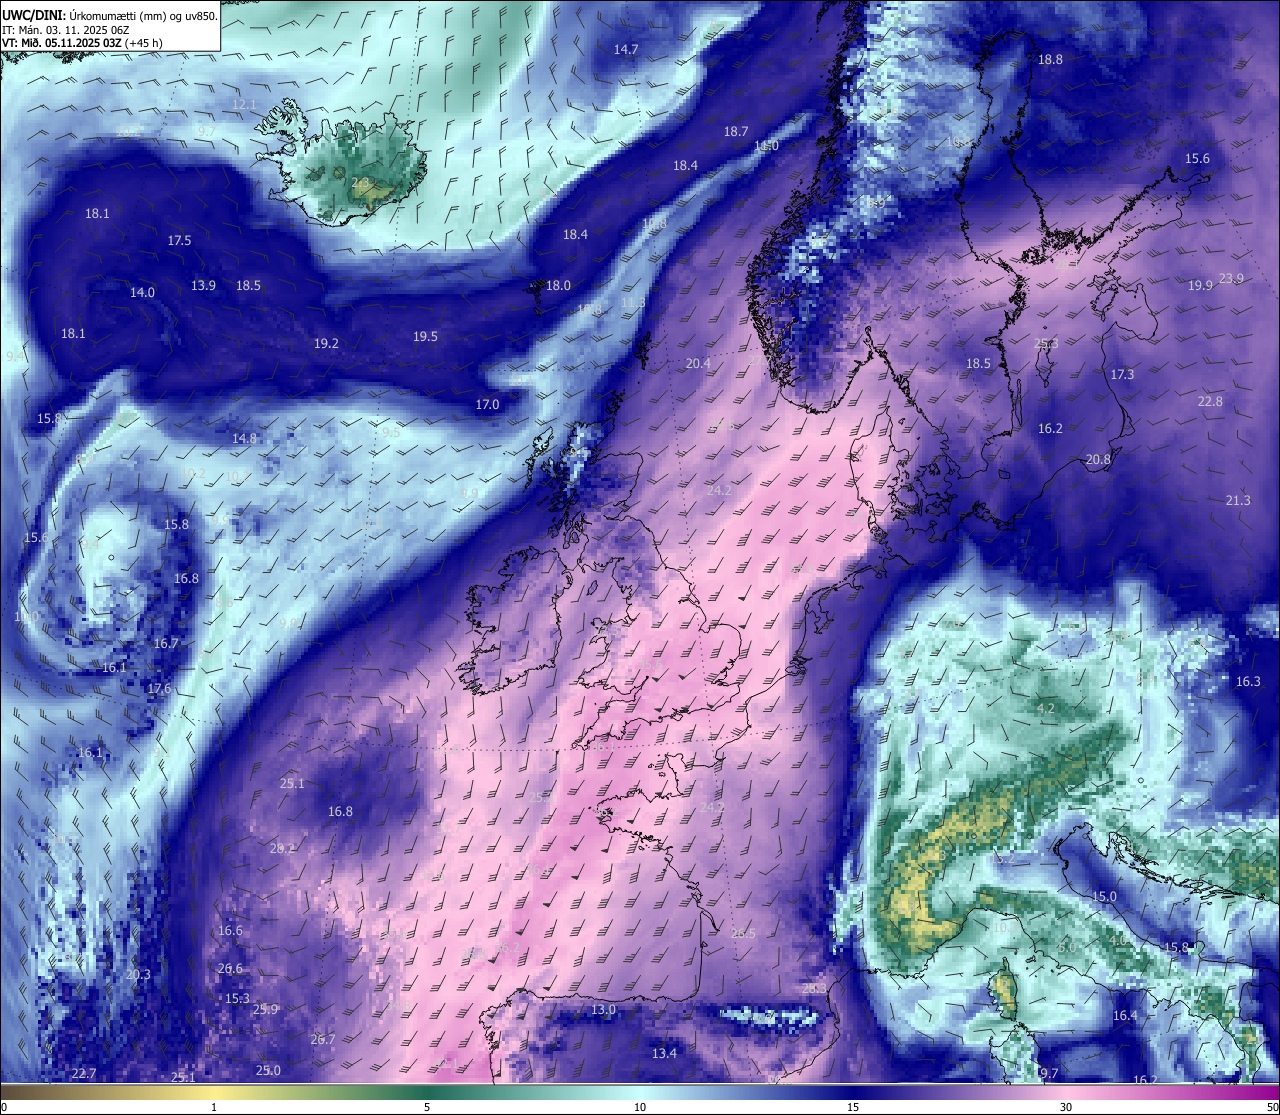Click the 5 tick on the colour scale
Viewport: 1280px width, 1115px height.
(x=427, y=1107)
